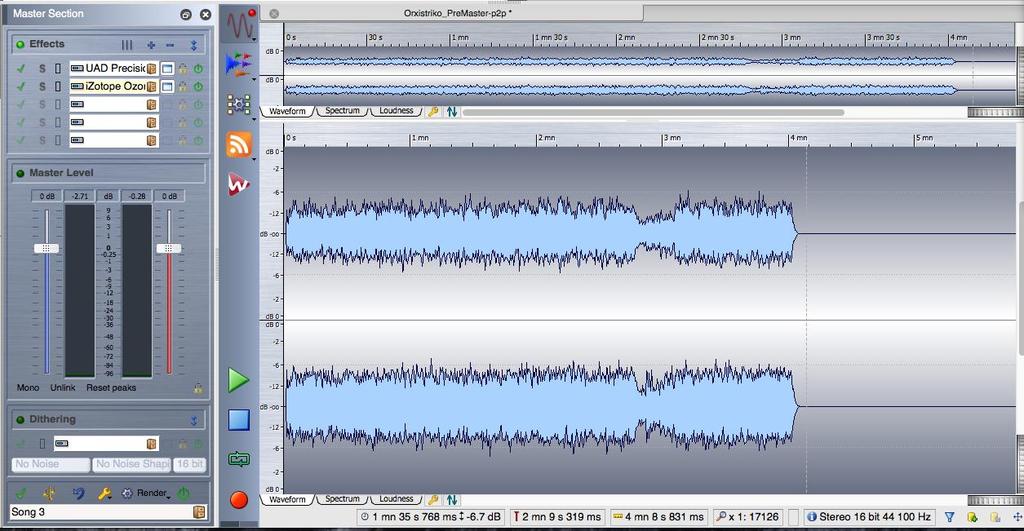Toggle loop playback with the green loop icon
The width and height of the screenshot is (1024, 531).
[239, 460]
